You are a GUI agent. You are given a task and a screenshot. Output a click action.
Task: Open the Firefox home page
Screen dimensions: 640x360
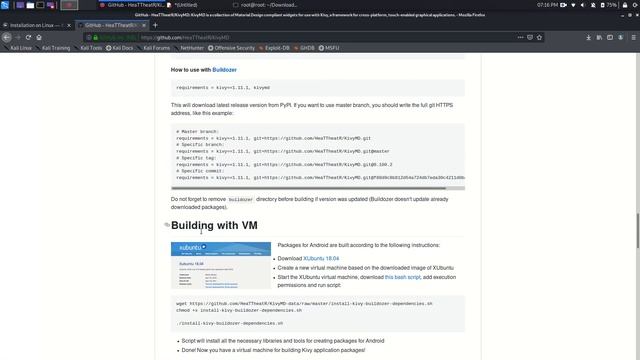click(39, 37)
